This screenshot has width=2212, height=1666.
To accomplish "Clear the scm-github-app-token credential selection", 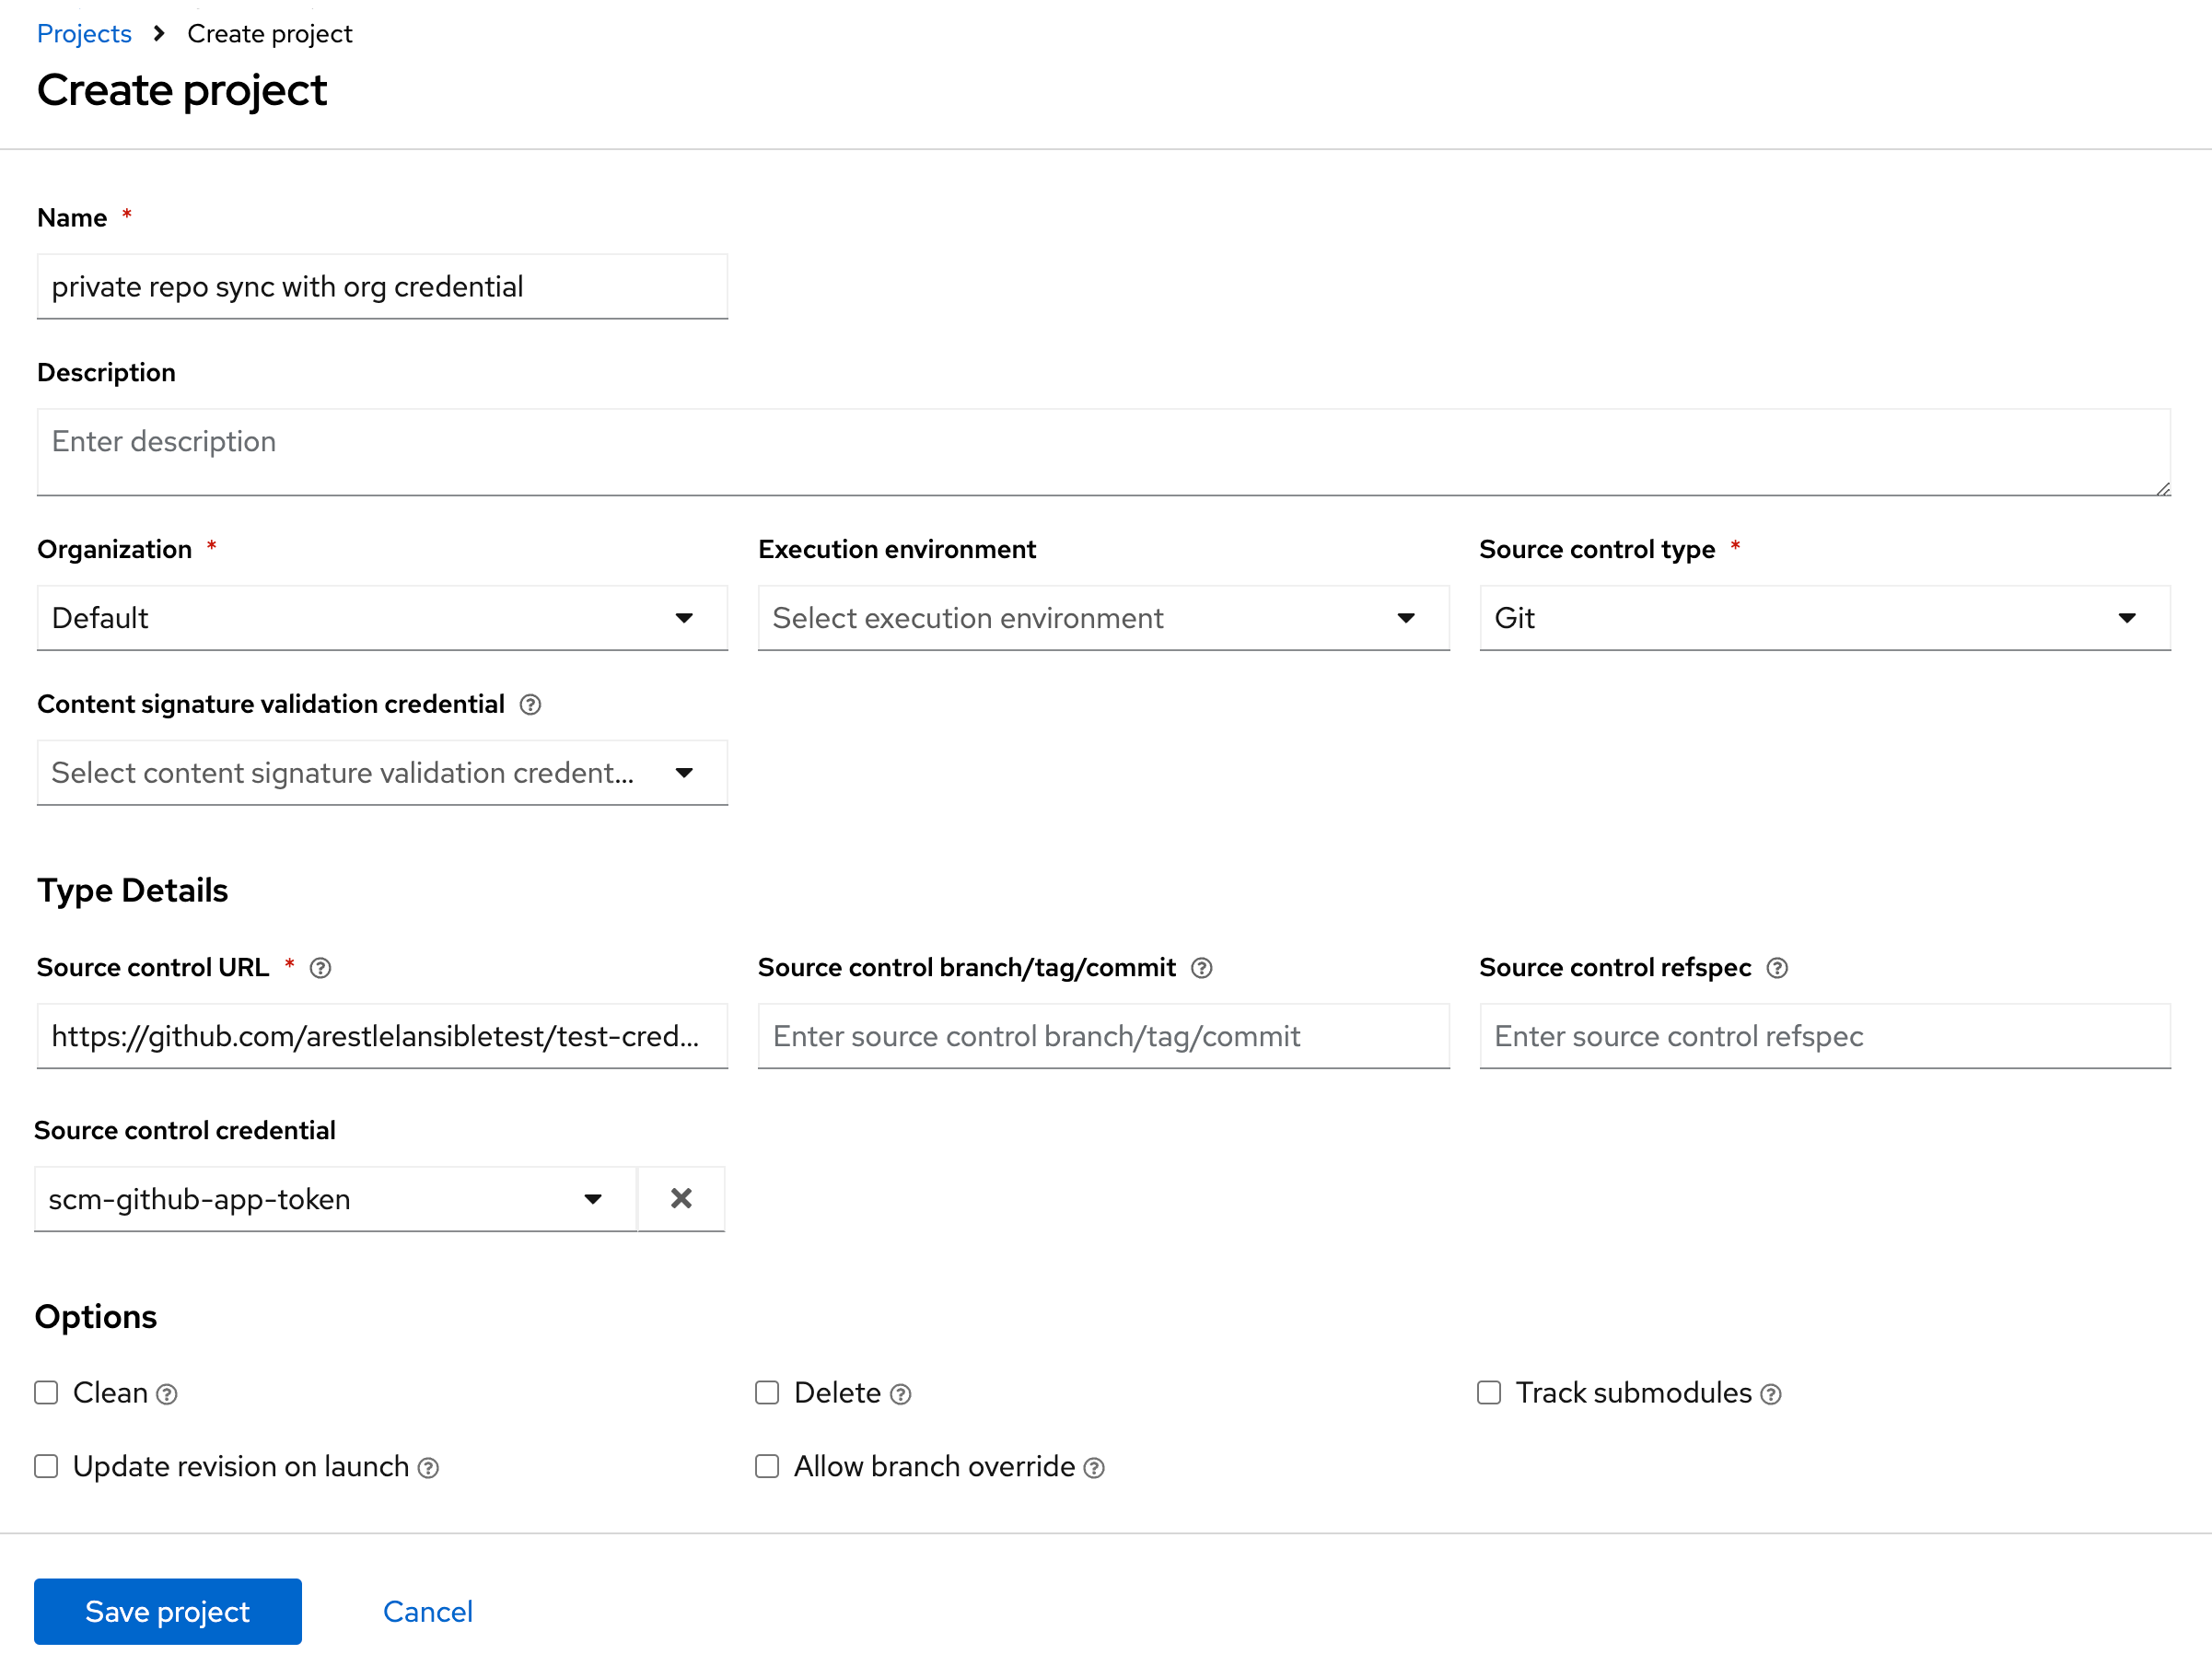I will (681, 1198).
